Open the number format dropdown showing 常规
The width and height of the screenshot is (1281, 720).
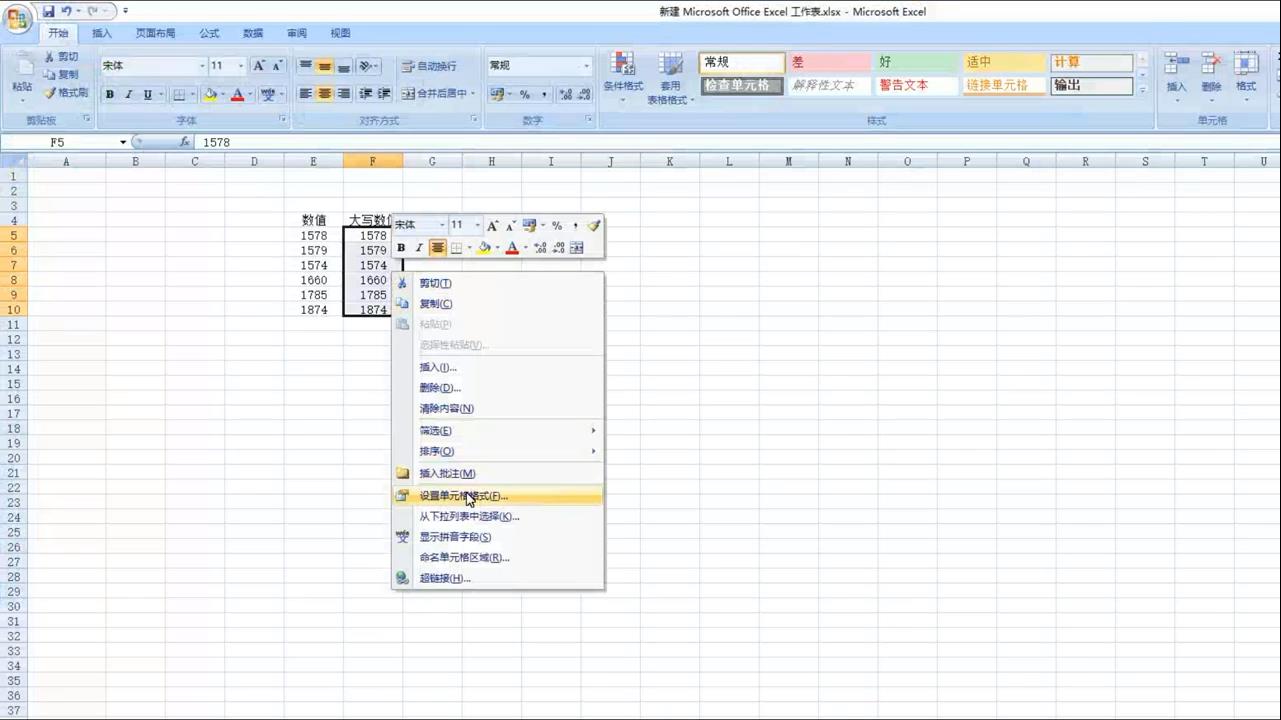coord(585,65)
